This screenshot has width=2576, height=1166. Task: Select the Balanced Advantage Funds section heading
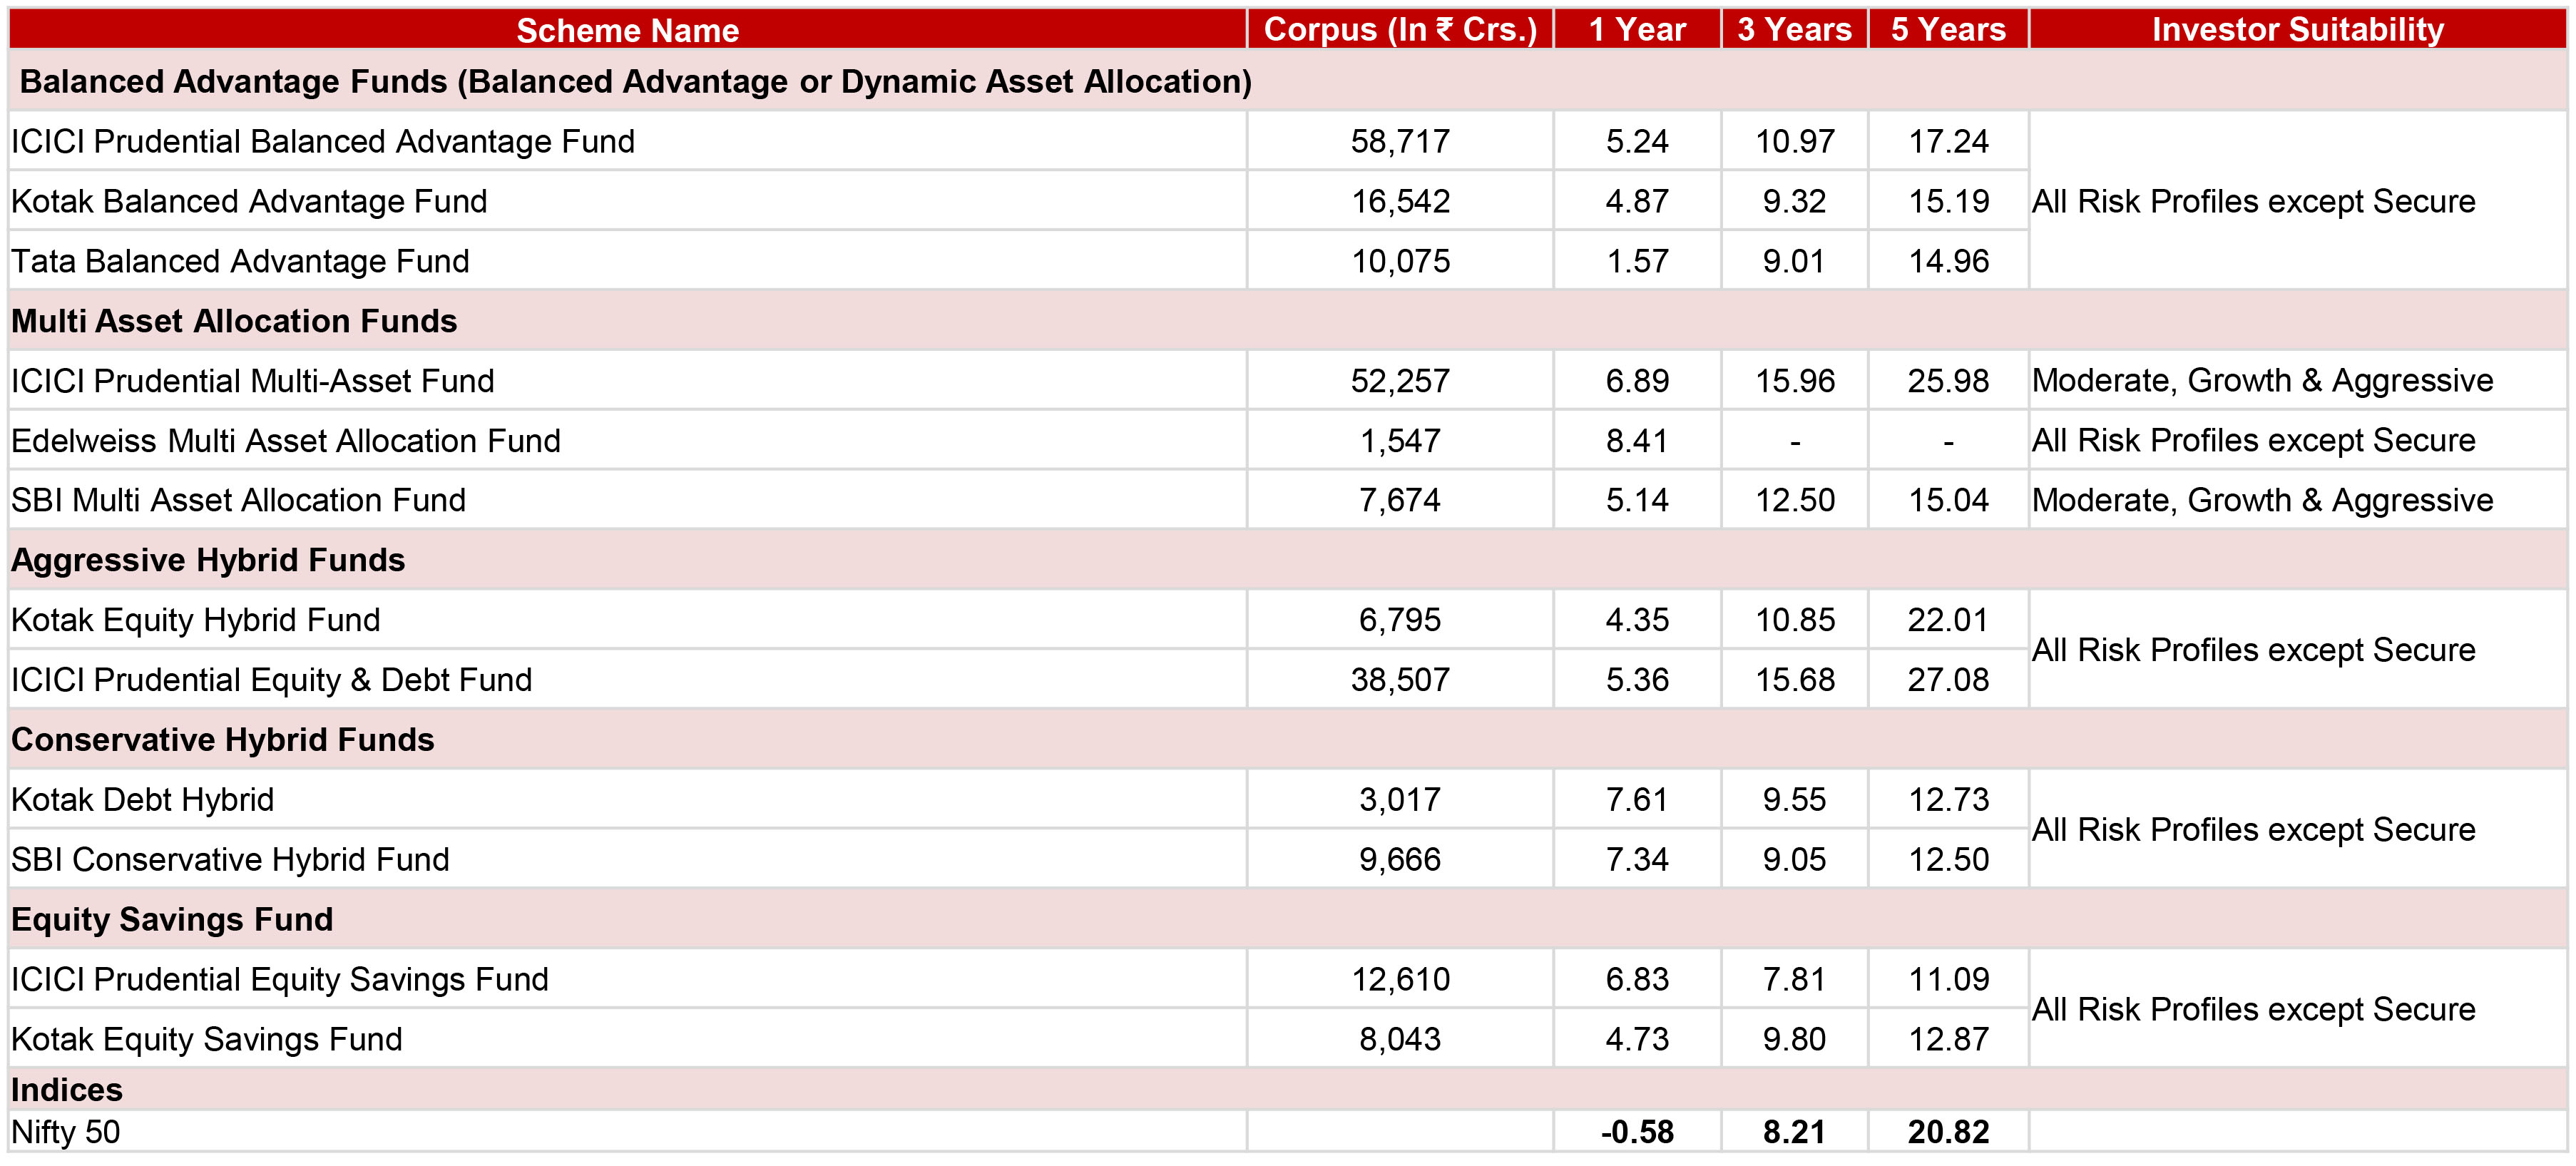pos(635,81)
